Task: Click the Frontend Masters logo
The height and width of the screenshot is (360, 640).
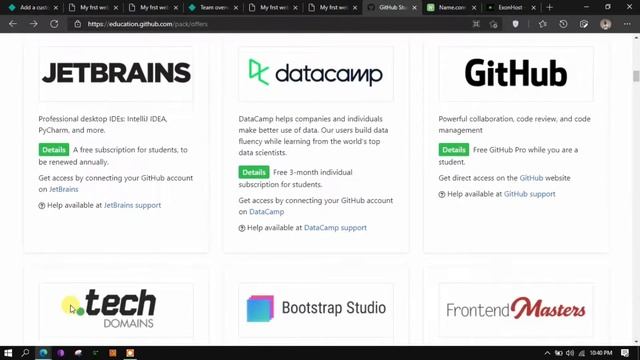Action: click(x=516, y=310)
